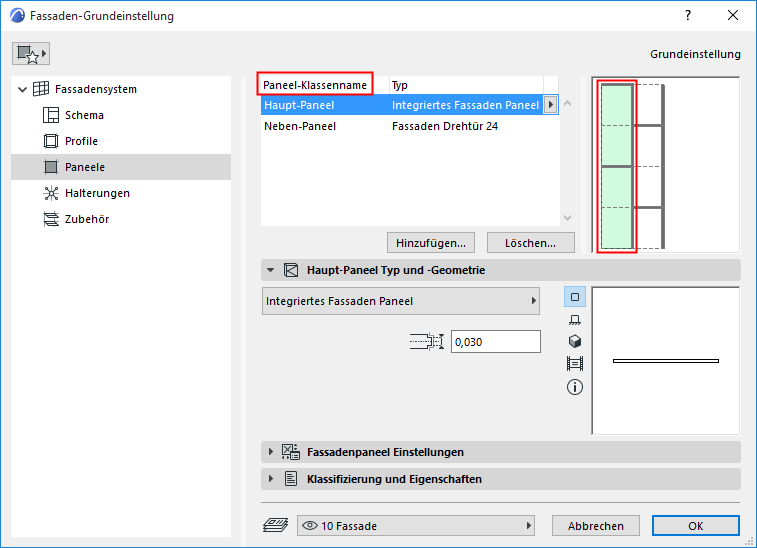The width and height of the screenshot is (757, 548).
Task: Click the Halterungen junction icon
Action: pyautogui.click(x=51, y=193)
